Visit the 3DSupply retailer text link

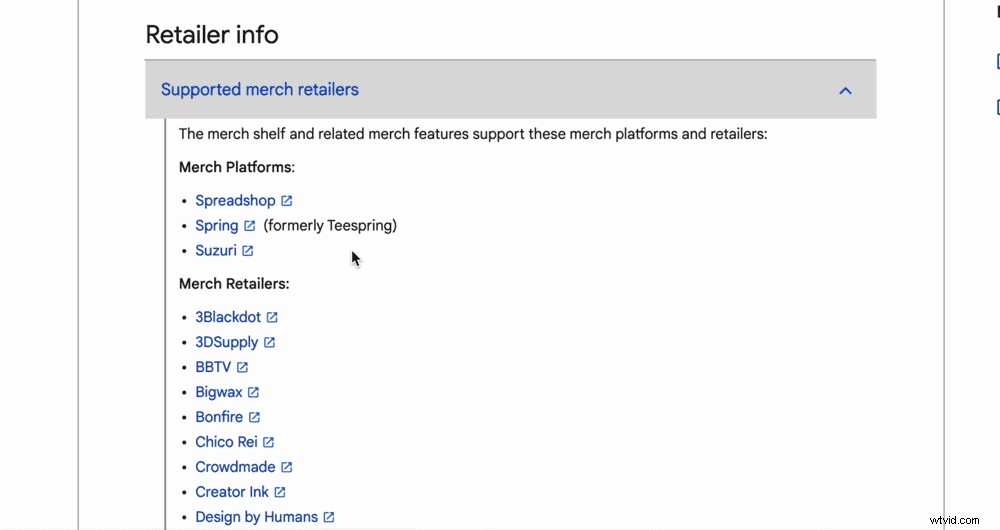227,342
